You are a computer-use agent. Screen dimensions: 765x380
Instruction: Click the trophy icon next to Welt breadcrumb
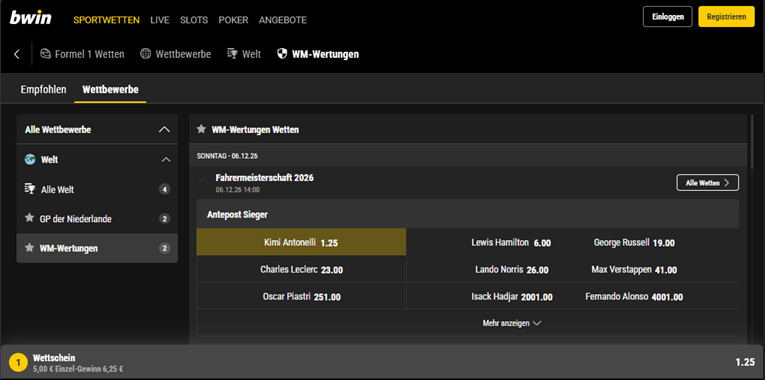coord(232,54)
